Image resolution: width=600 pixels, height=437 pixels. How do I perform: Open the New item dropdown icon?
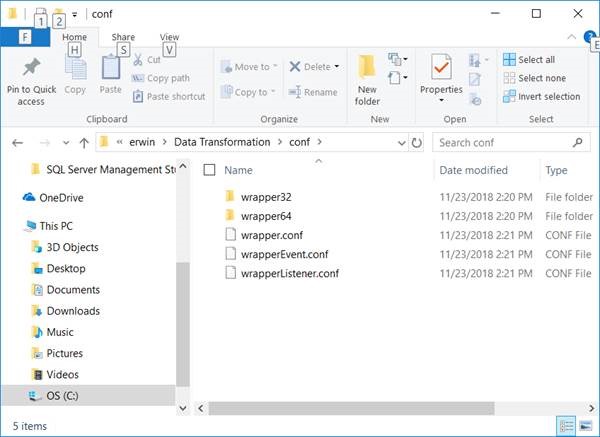(398, 59)
